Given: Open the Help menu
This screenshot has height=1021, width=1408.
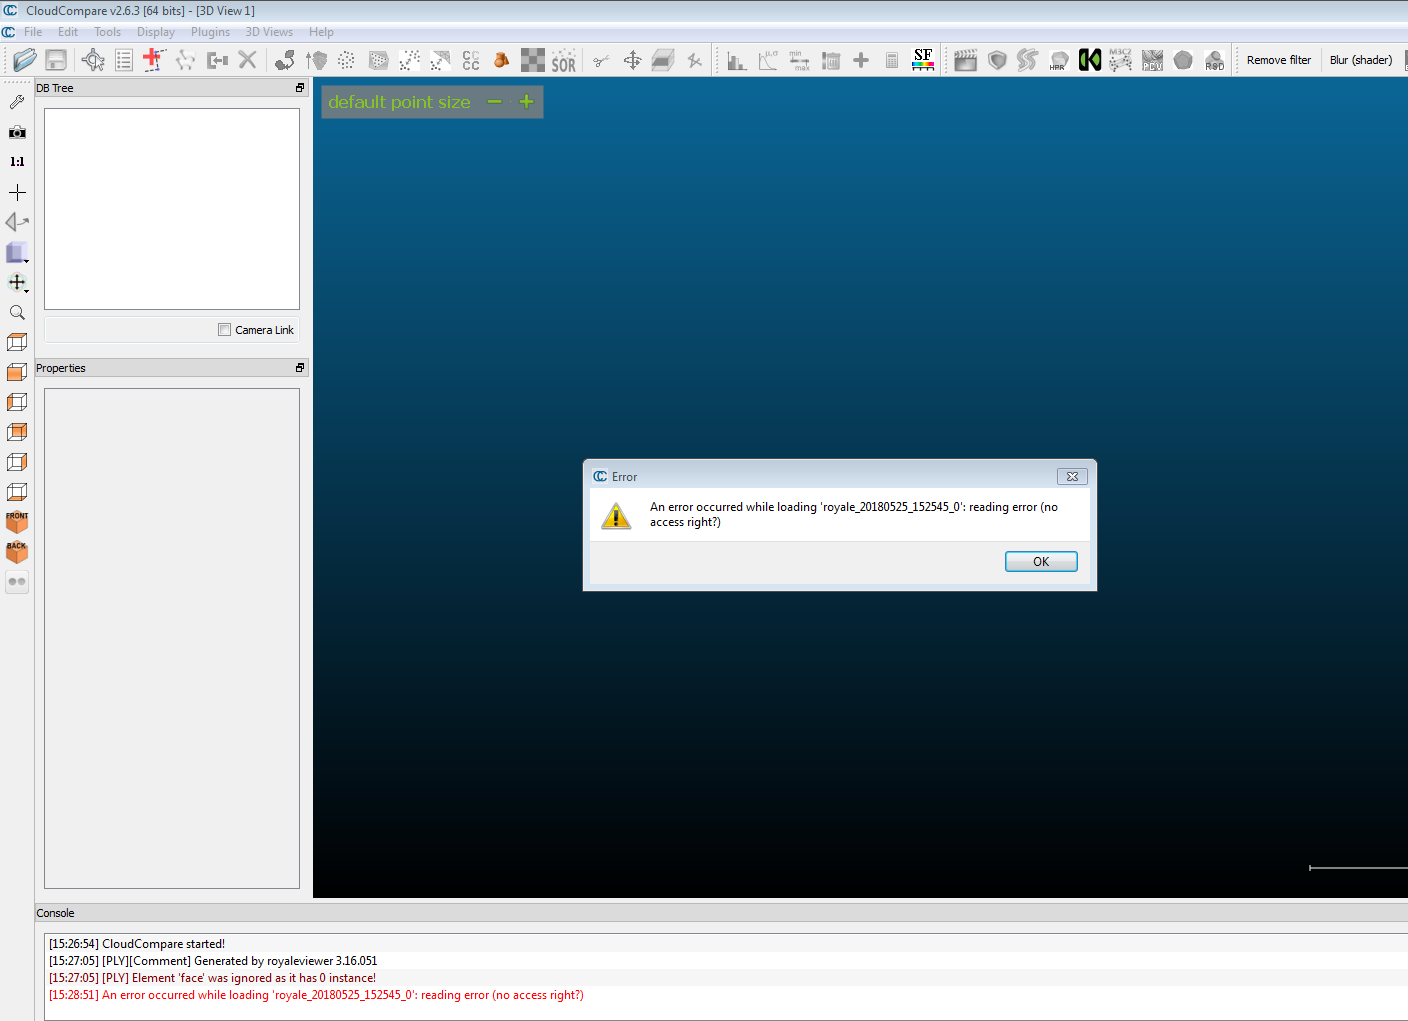Looking at the screenshot, I should (321, 32).
